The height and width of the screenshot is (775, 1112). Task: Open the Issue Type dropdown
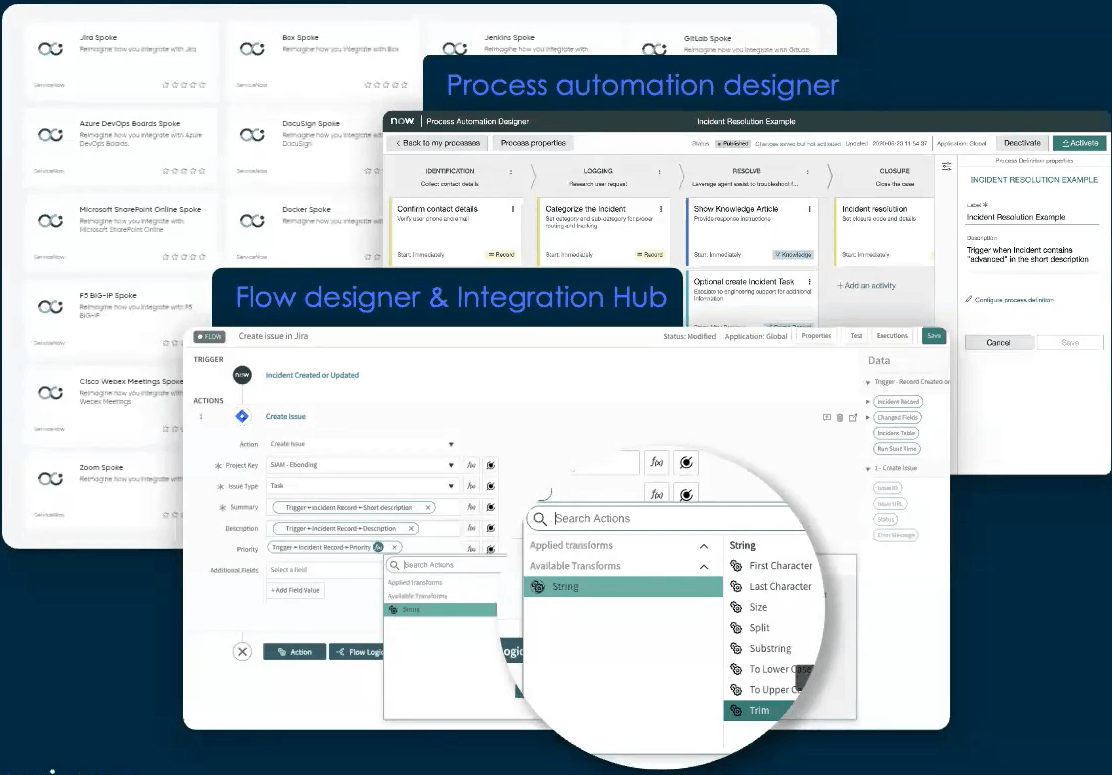tap(452, 486)
